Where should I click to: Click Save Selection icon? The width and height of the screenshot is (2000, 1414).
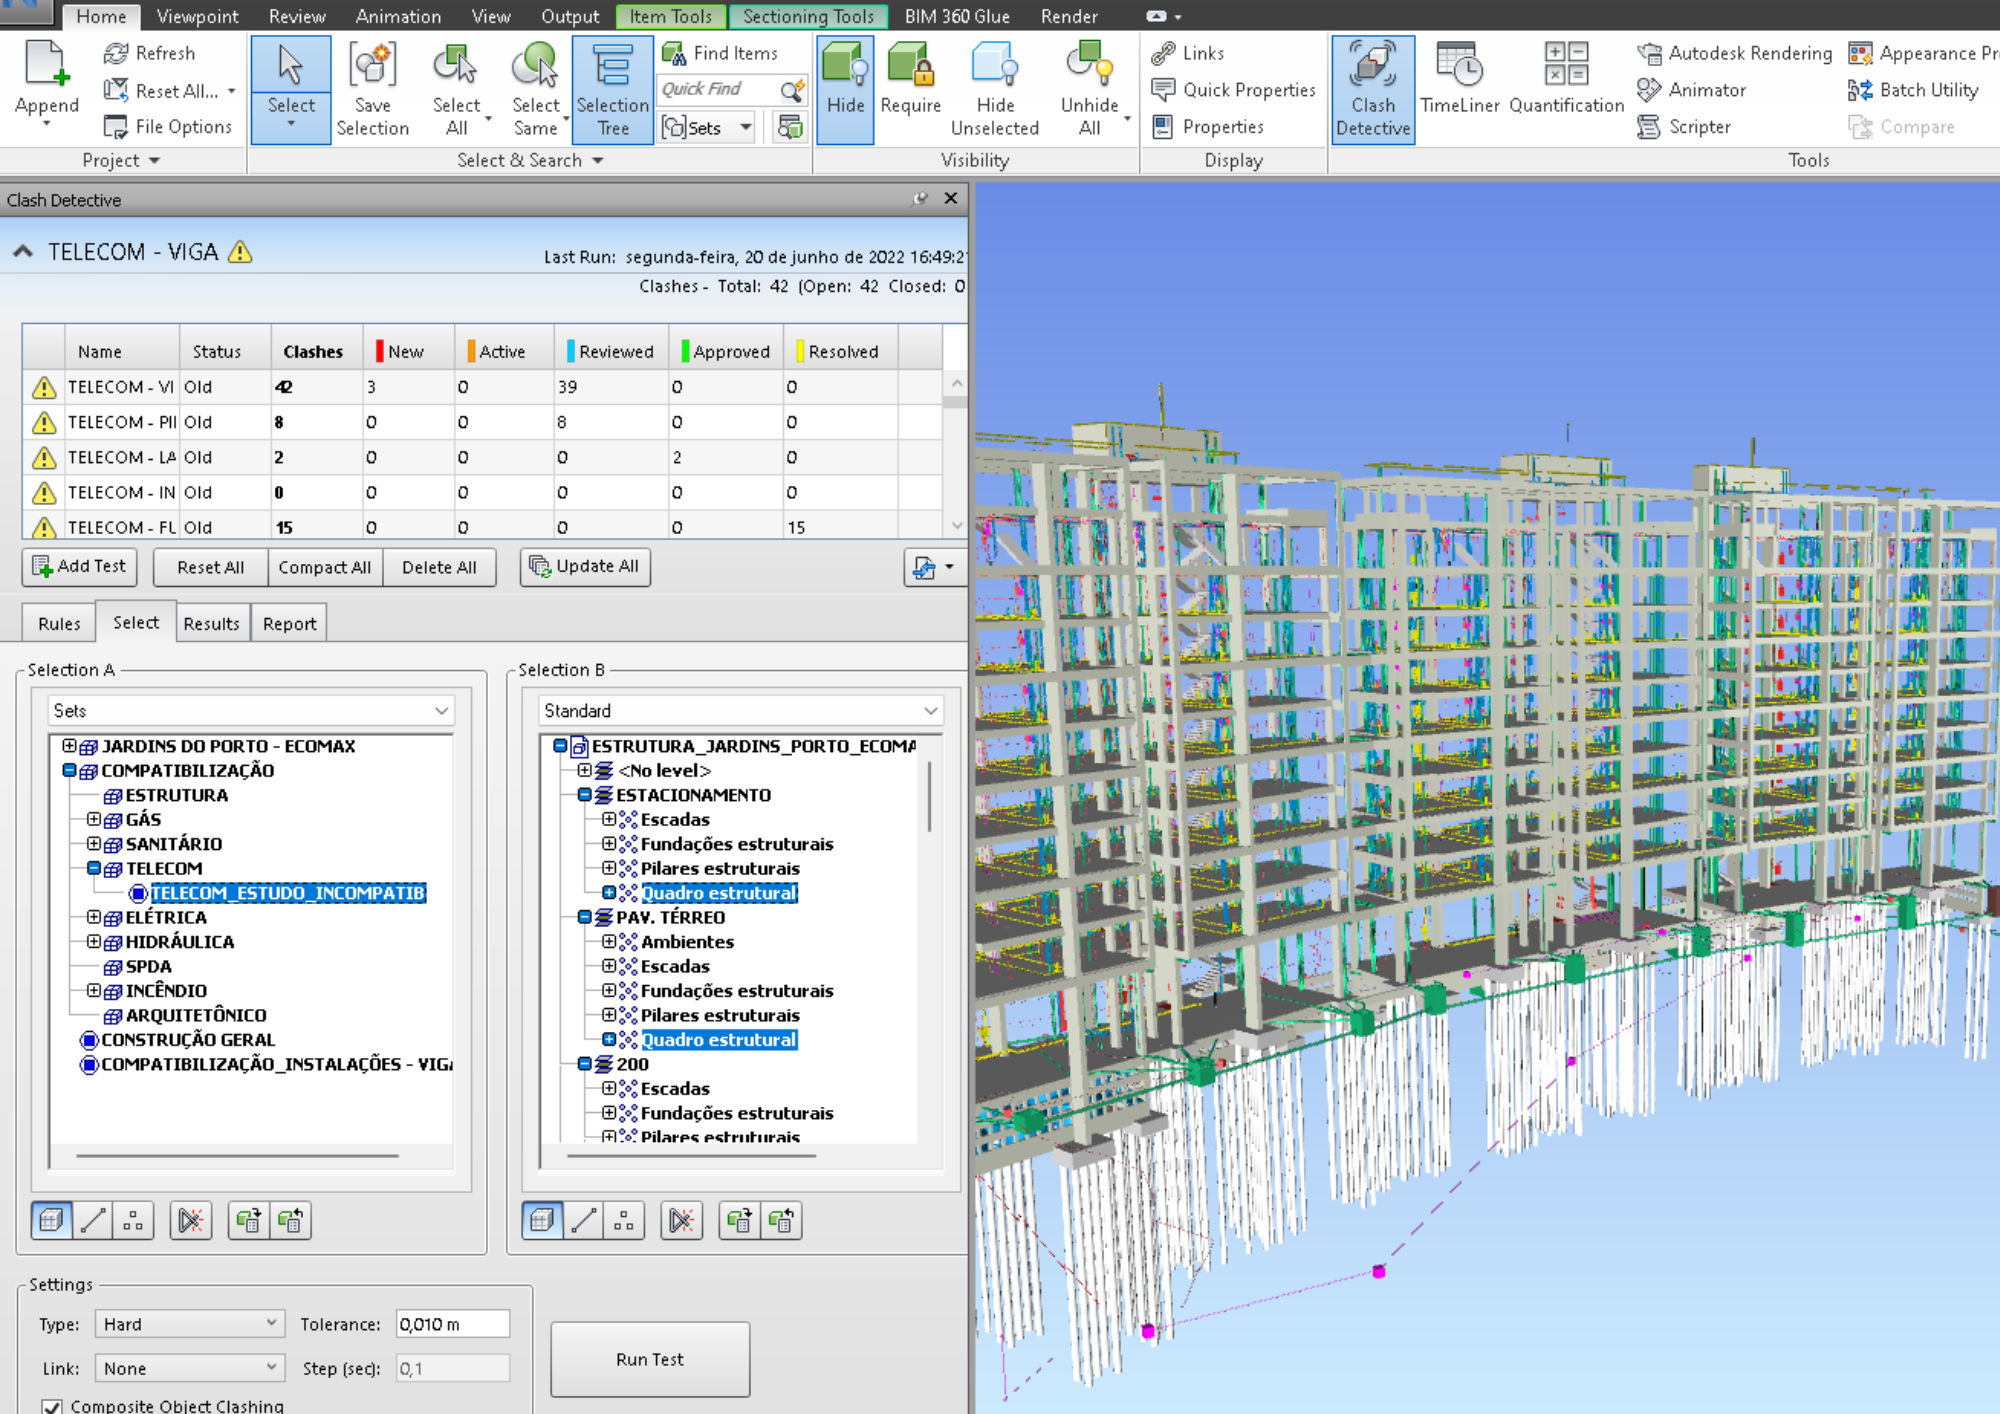pos(372,64)
